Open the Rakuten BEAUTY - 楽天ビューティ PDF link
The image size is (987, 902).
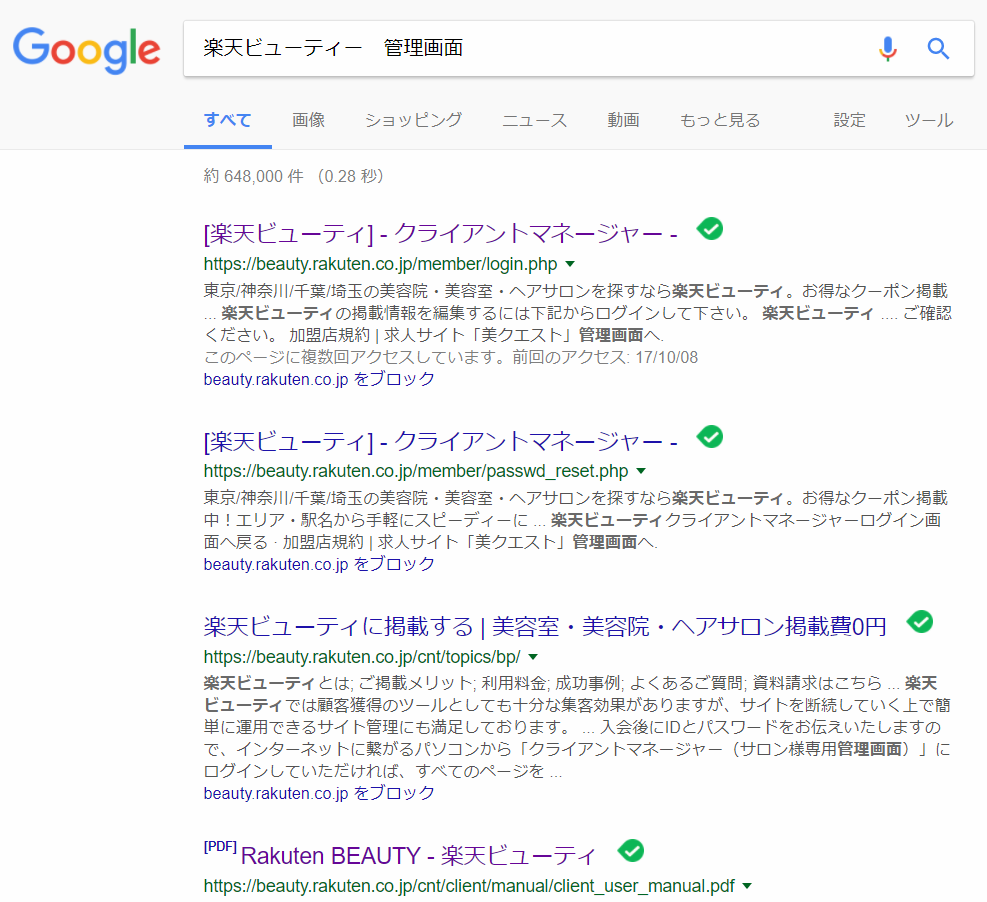(418, 855)
